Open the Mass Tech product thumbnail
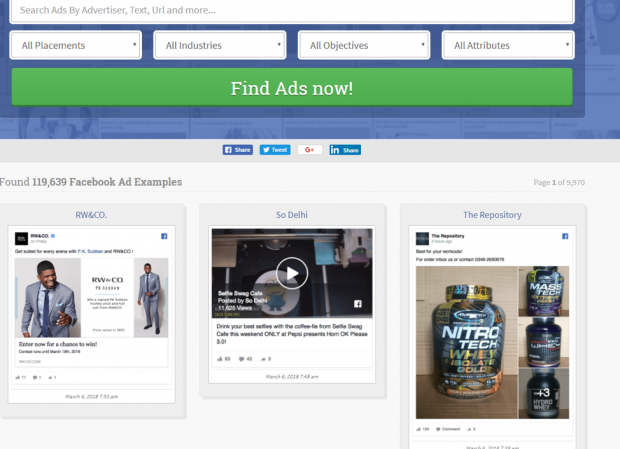 pyautogui.click(x=544, y=291)
